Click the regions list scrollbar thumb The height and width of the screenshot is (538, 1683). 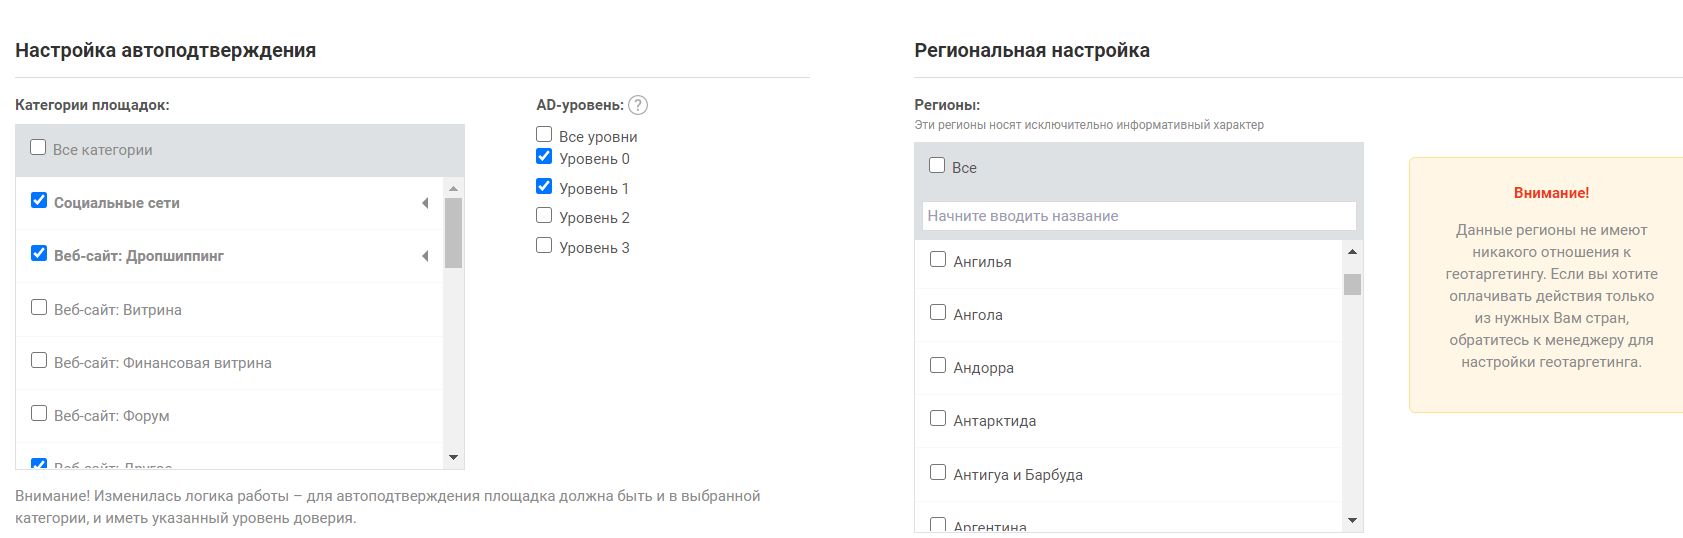pyautogui.click(x=1352, y=284)
